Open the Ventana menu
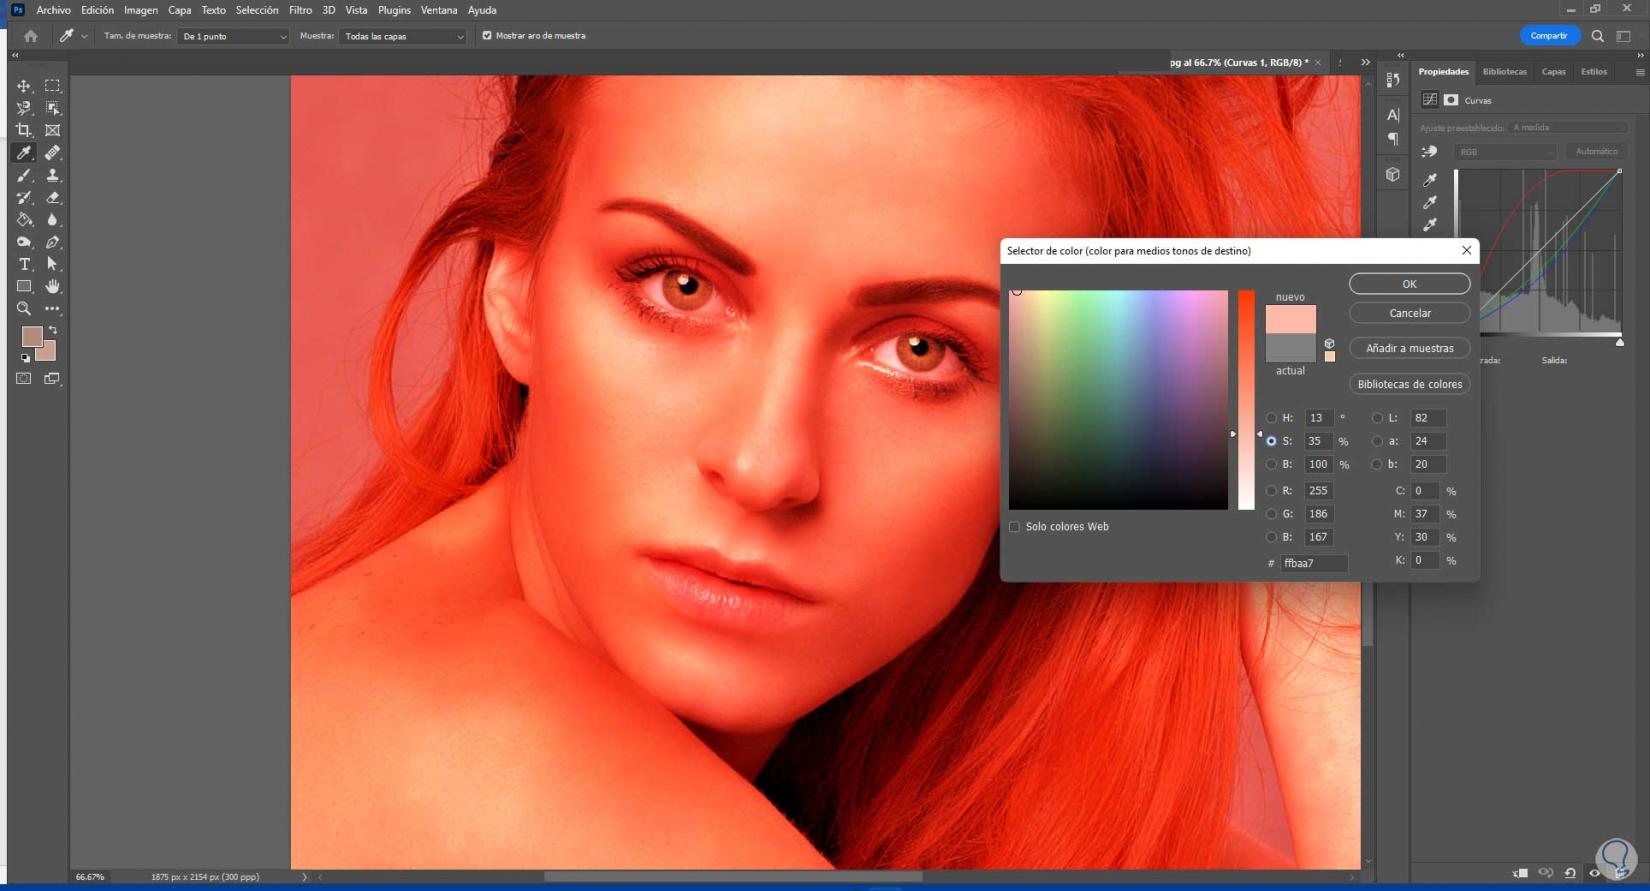The width and height of the screenshot is (1650, 891). coord(439,10)
